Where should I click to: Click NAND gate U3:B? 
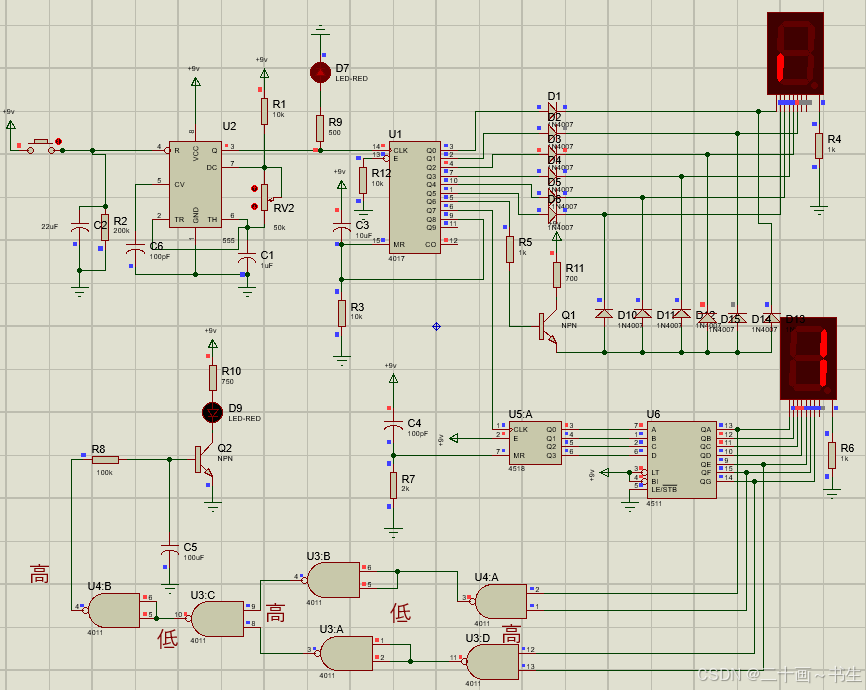[x=333, y=578]
